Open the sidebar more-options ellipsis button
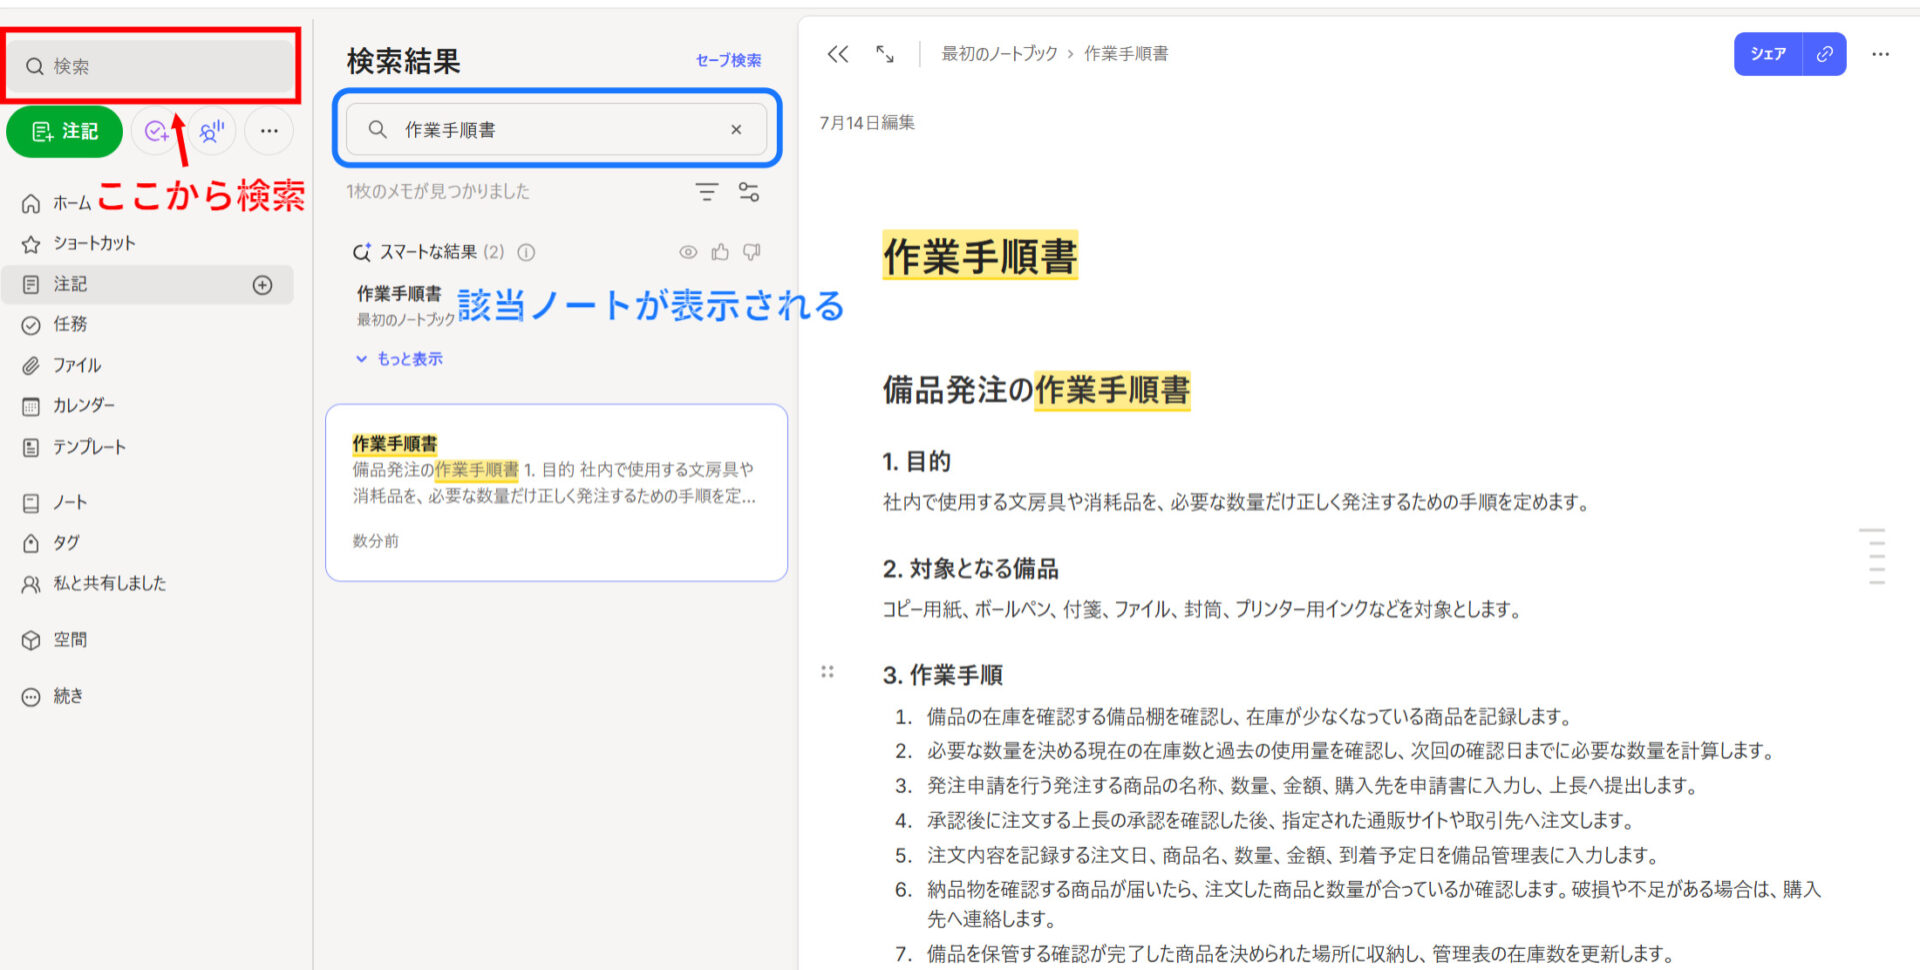 pos(269,131)
